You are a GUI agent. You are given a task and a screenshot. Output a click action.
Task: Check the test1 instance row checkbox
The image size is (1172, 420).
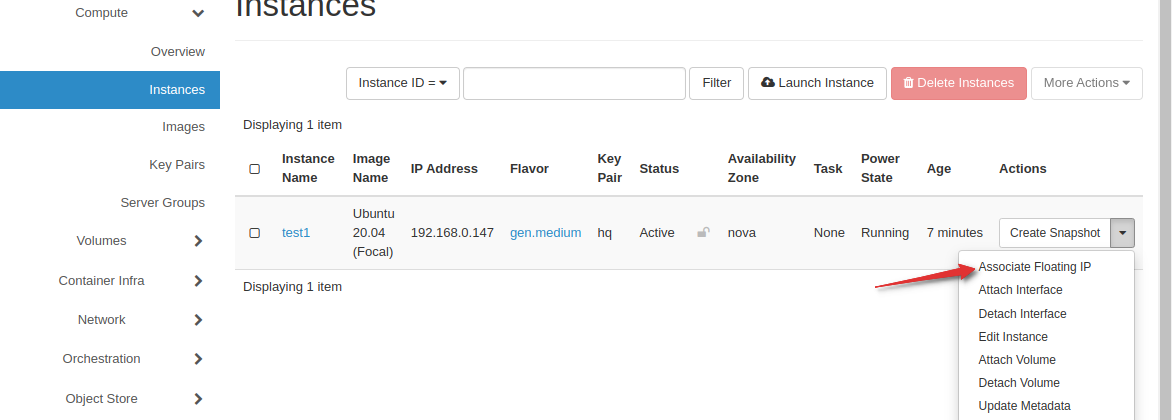[255, 233]
